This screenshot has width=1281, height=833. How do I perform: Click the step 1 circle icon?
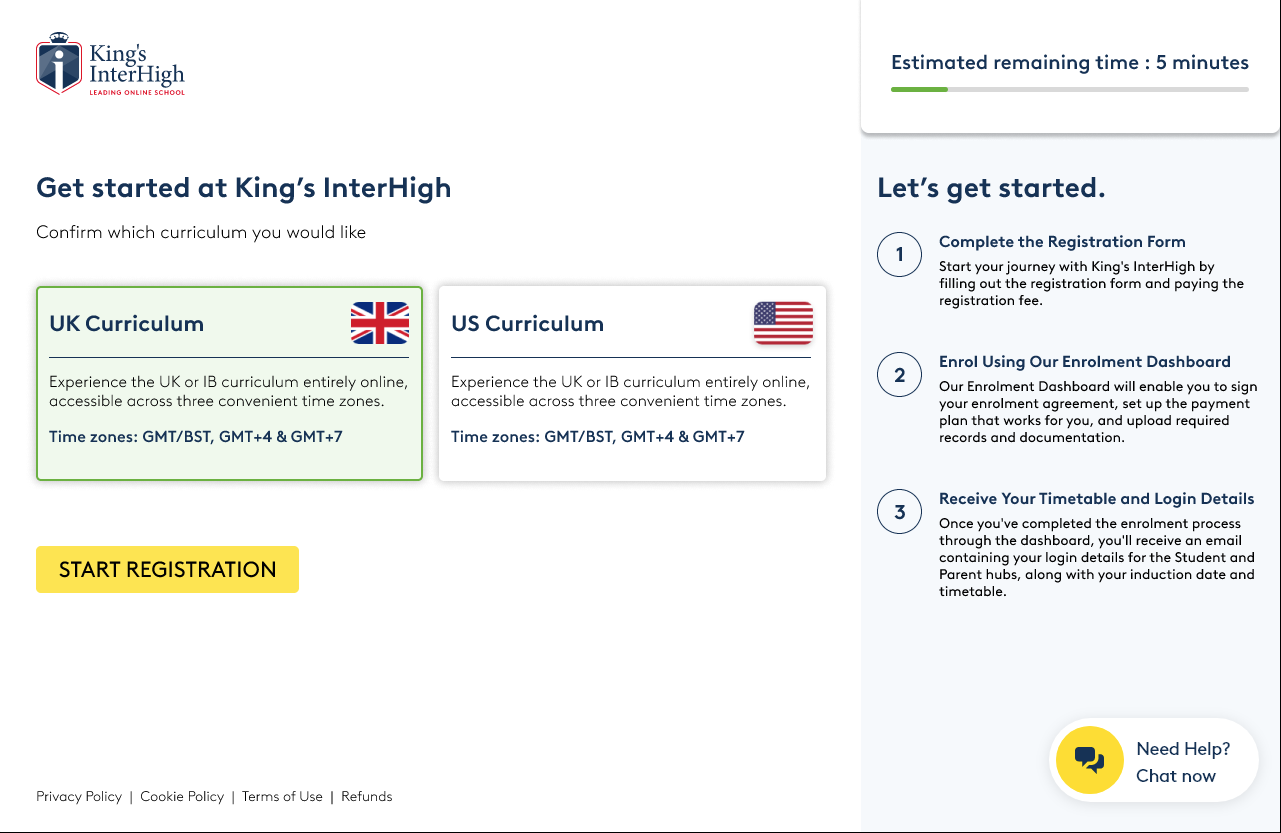(899, 254)
